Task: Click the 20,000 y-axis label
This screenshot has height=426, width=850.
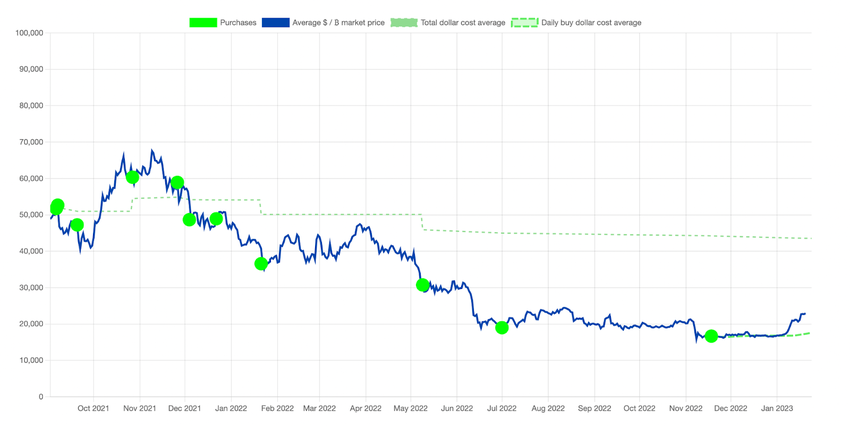Action: [x=31, y=324]
